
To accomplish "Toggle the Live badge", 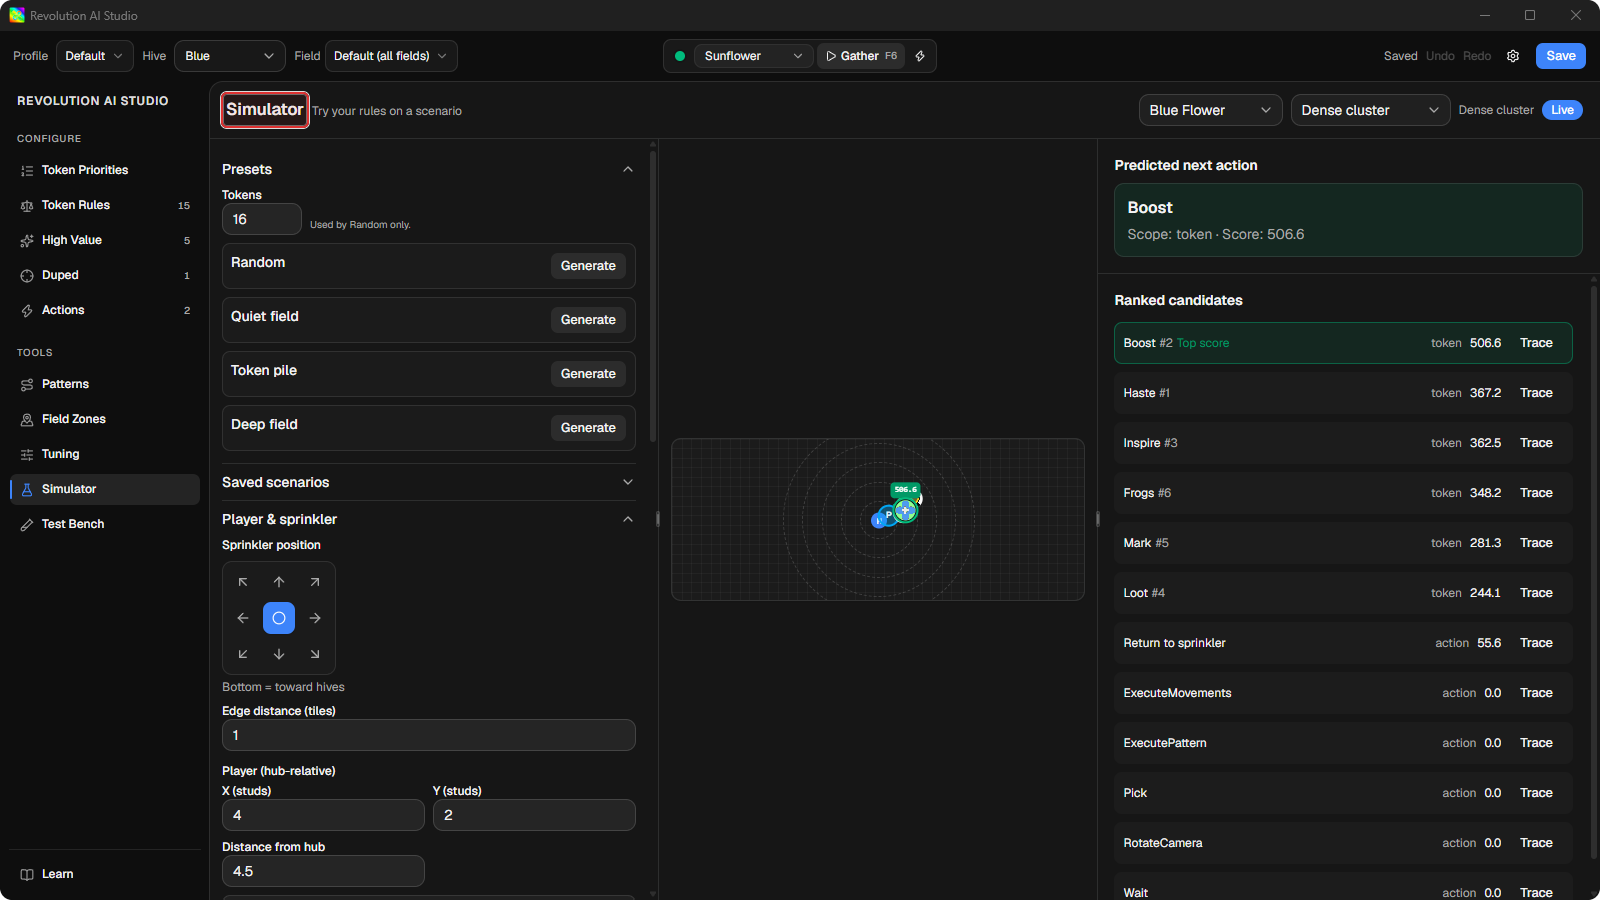I will 1562,110.
